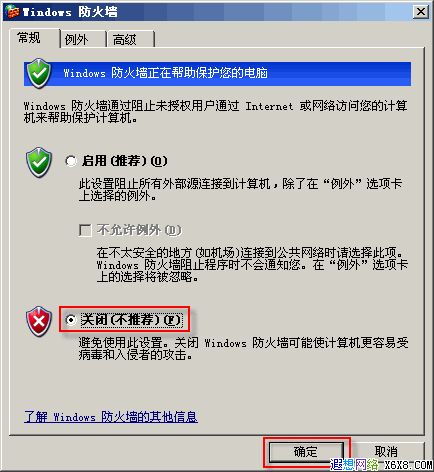This screenshot has height=472, width=434.
Task: Select the 启用(推荐) radio button
Action: [71, 161]
